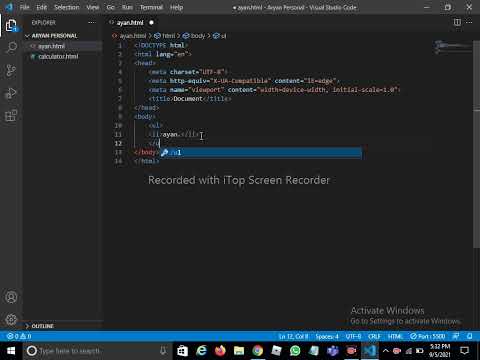The image size is (480, 360).
Task: Open the Manage gear icon
Action: (x=11, y=319)
